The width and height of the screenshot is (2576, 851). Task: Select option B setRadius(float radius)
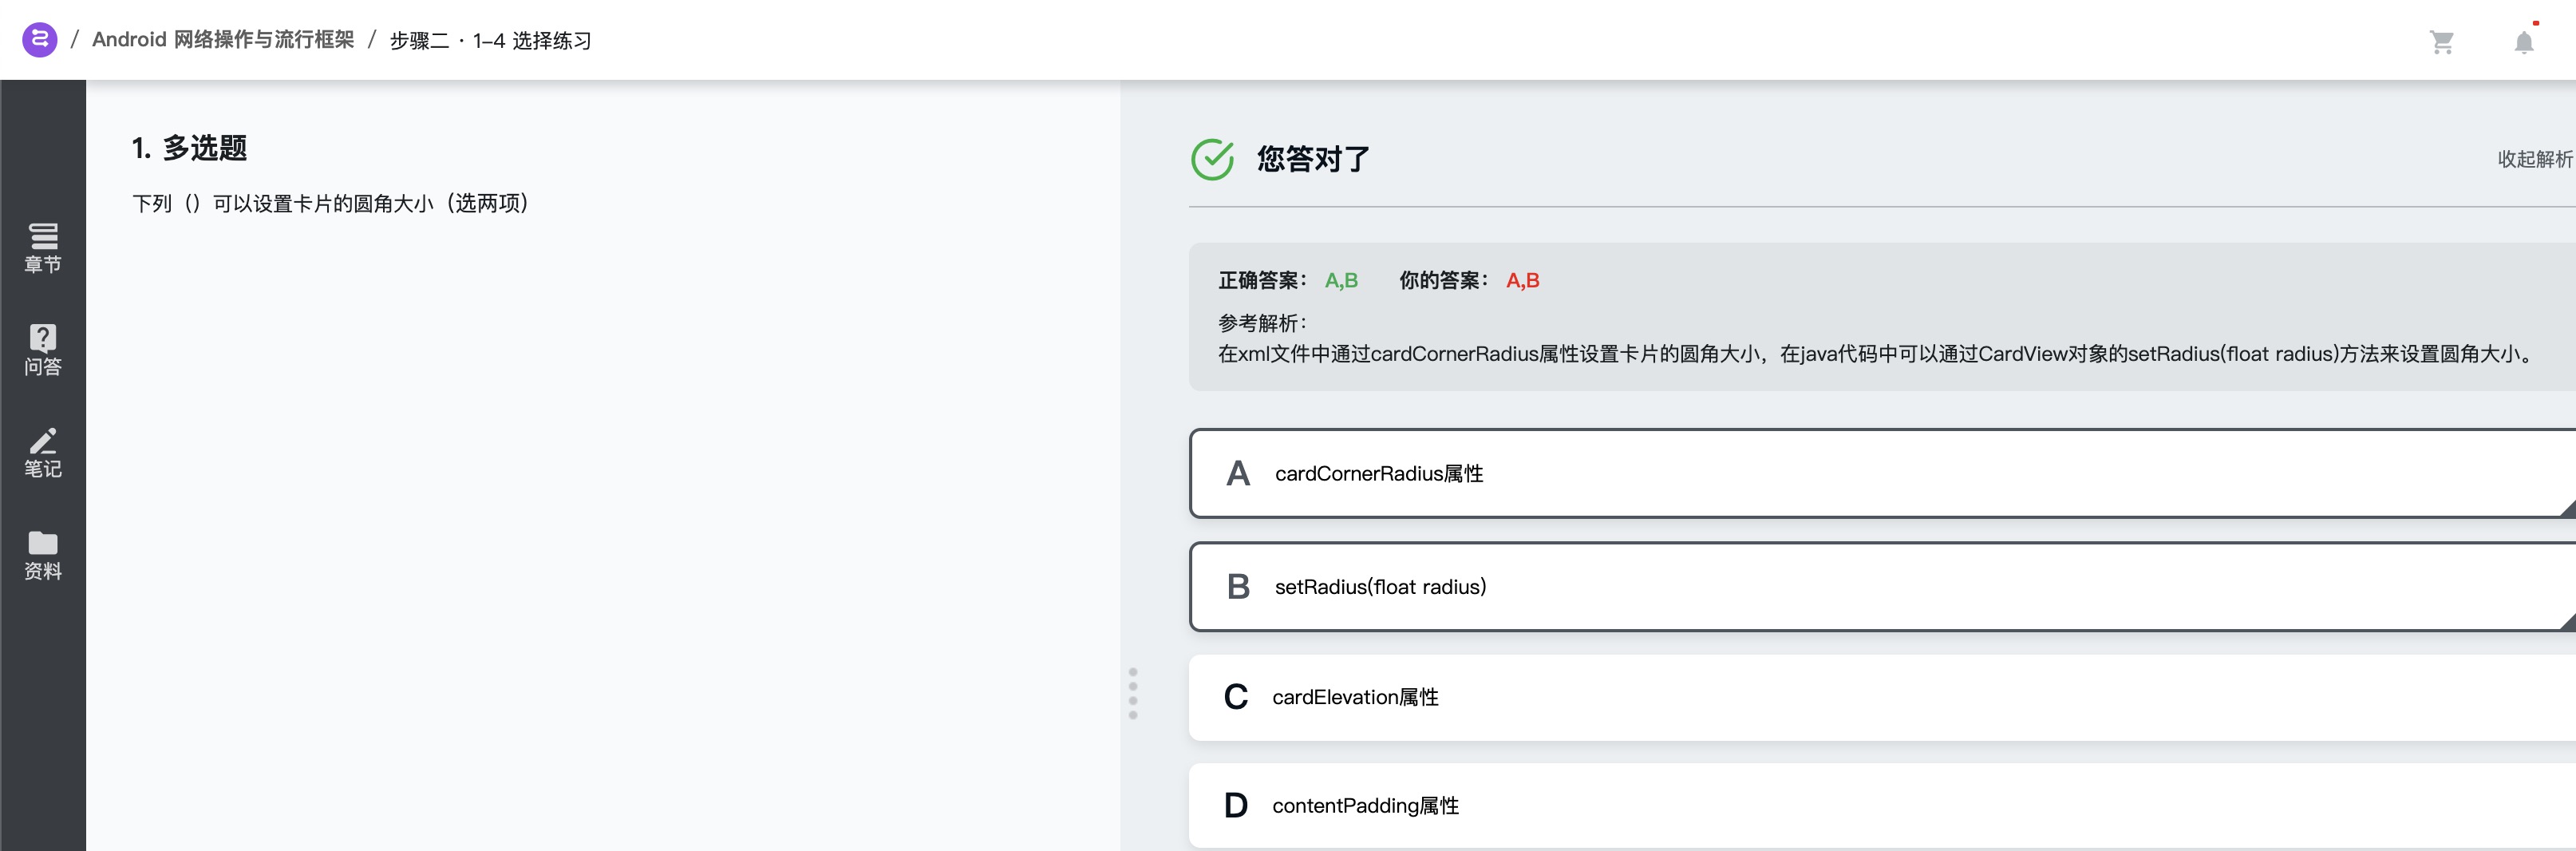[1882, 587]
